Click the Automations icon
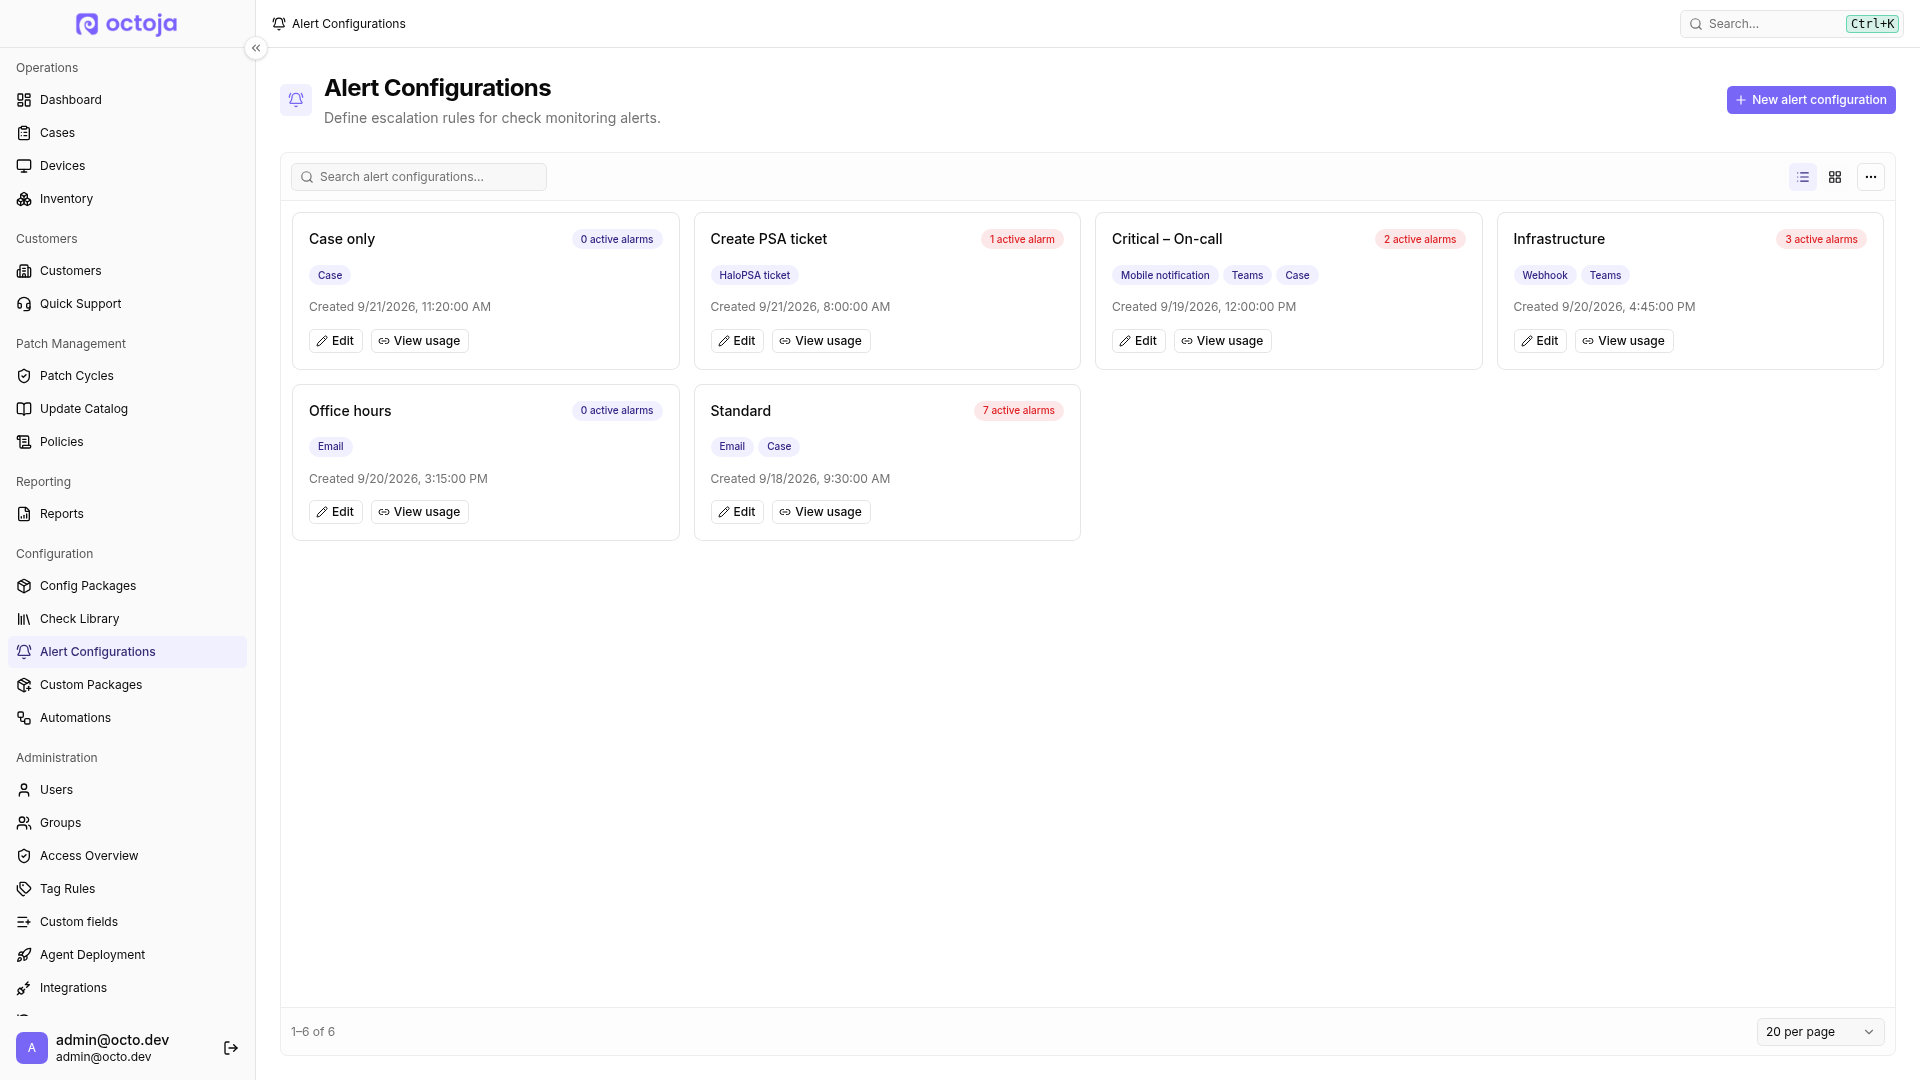1920x1080 pixels. tap(24, 718)
